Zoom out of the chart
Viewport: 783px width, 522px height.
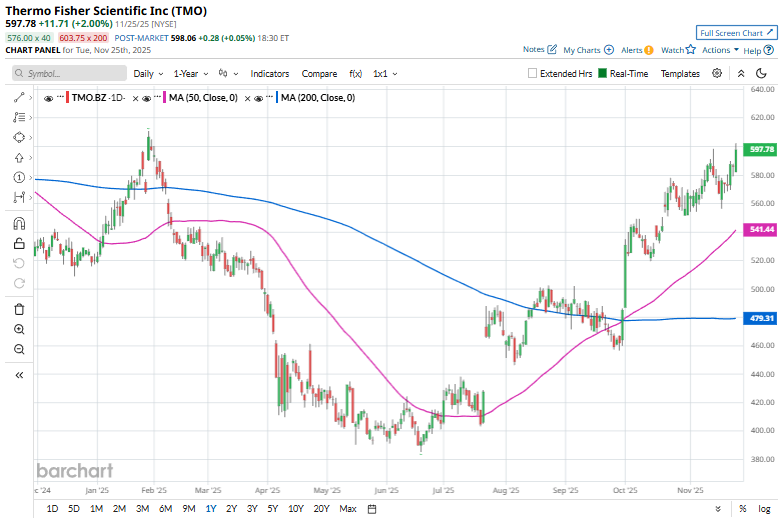(x=19, y=349)
